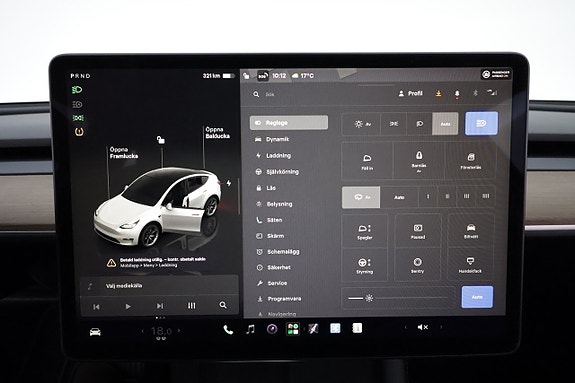Tap Öppna Baklucka to open trunk

click(217, 132)
